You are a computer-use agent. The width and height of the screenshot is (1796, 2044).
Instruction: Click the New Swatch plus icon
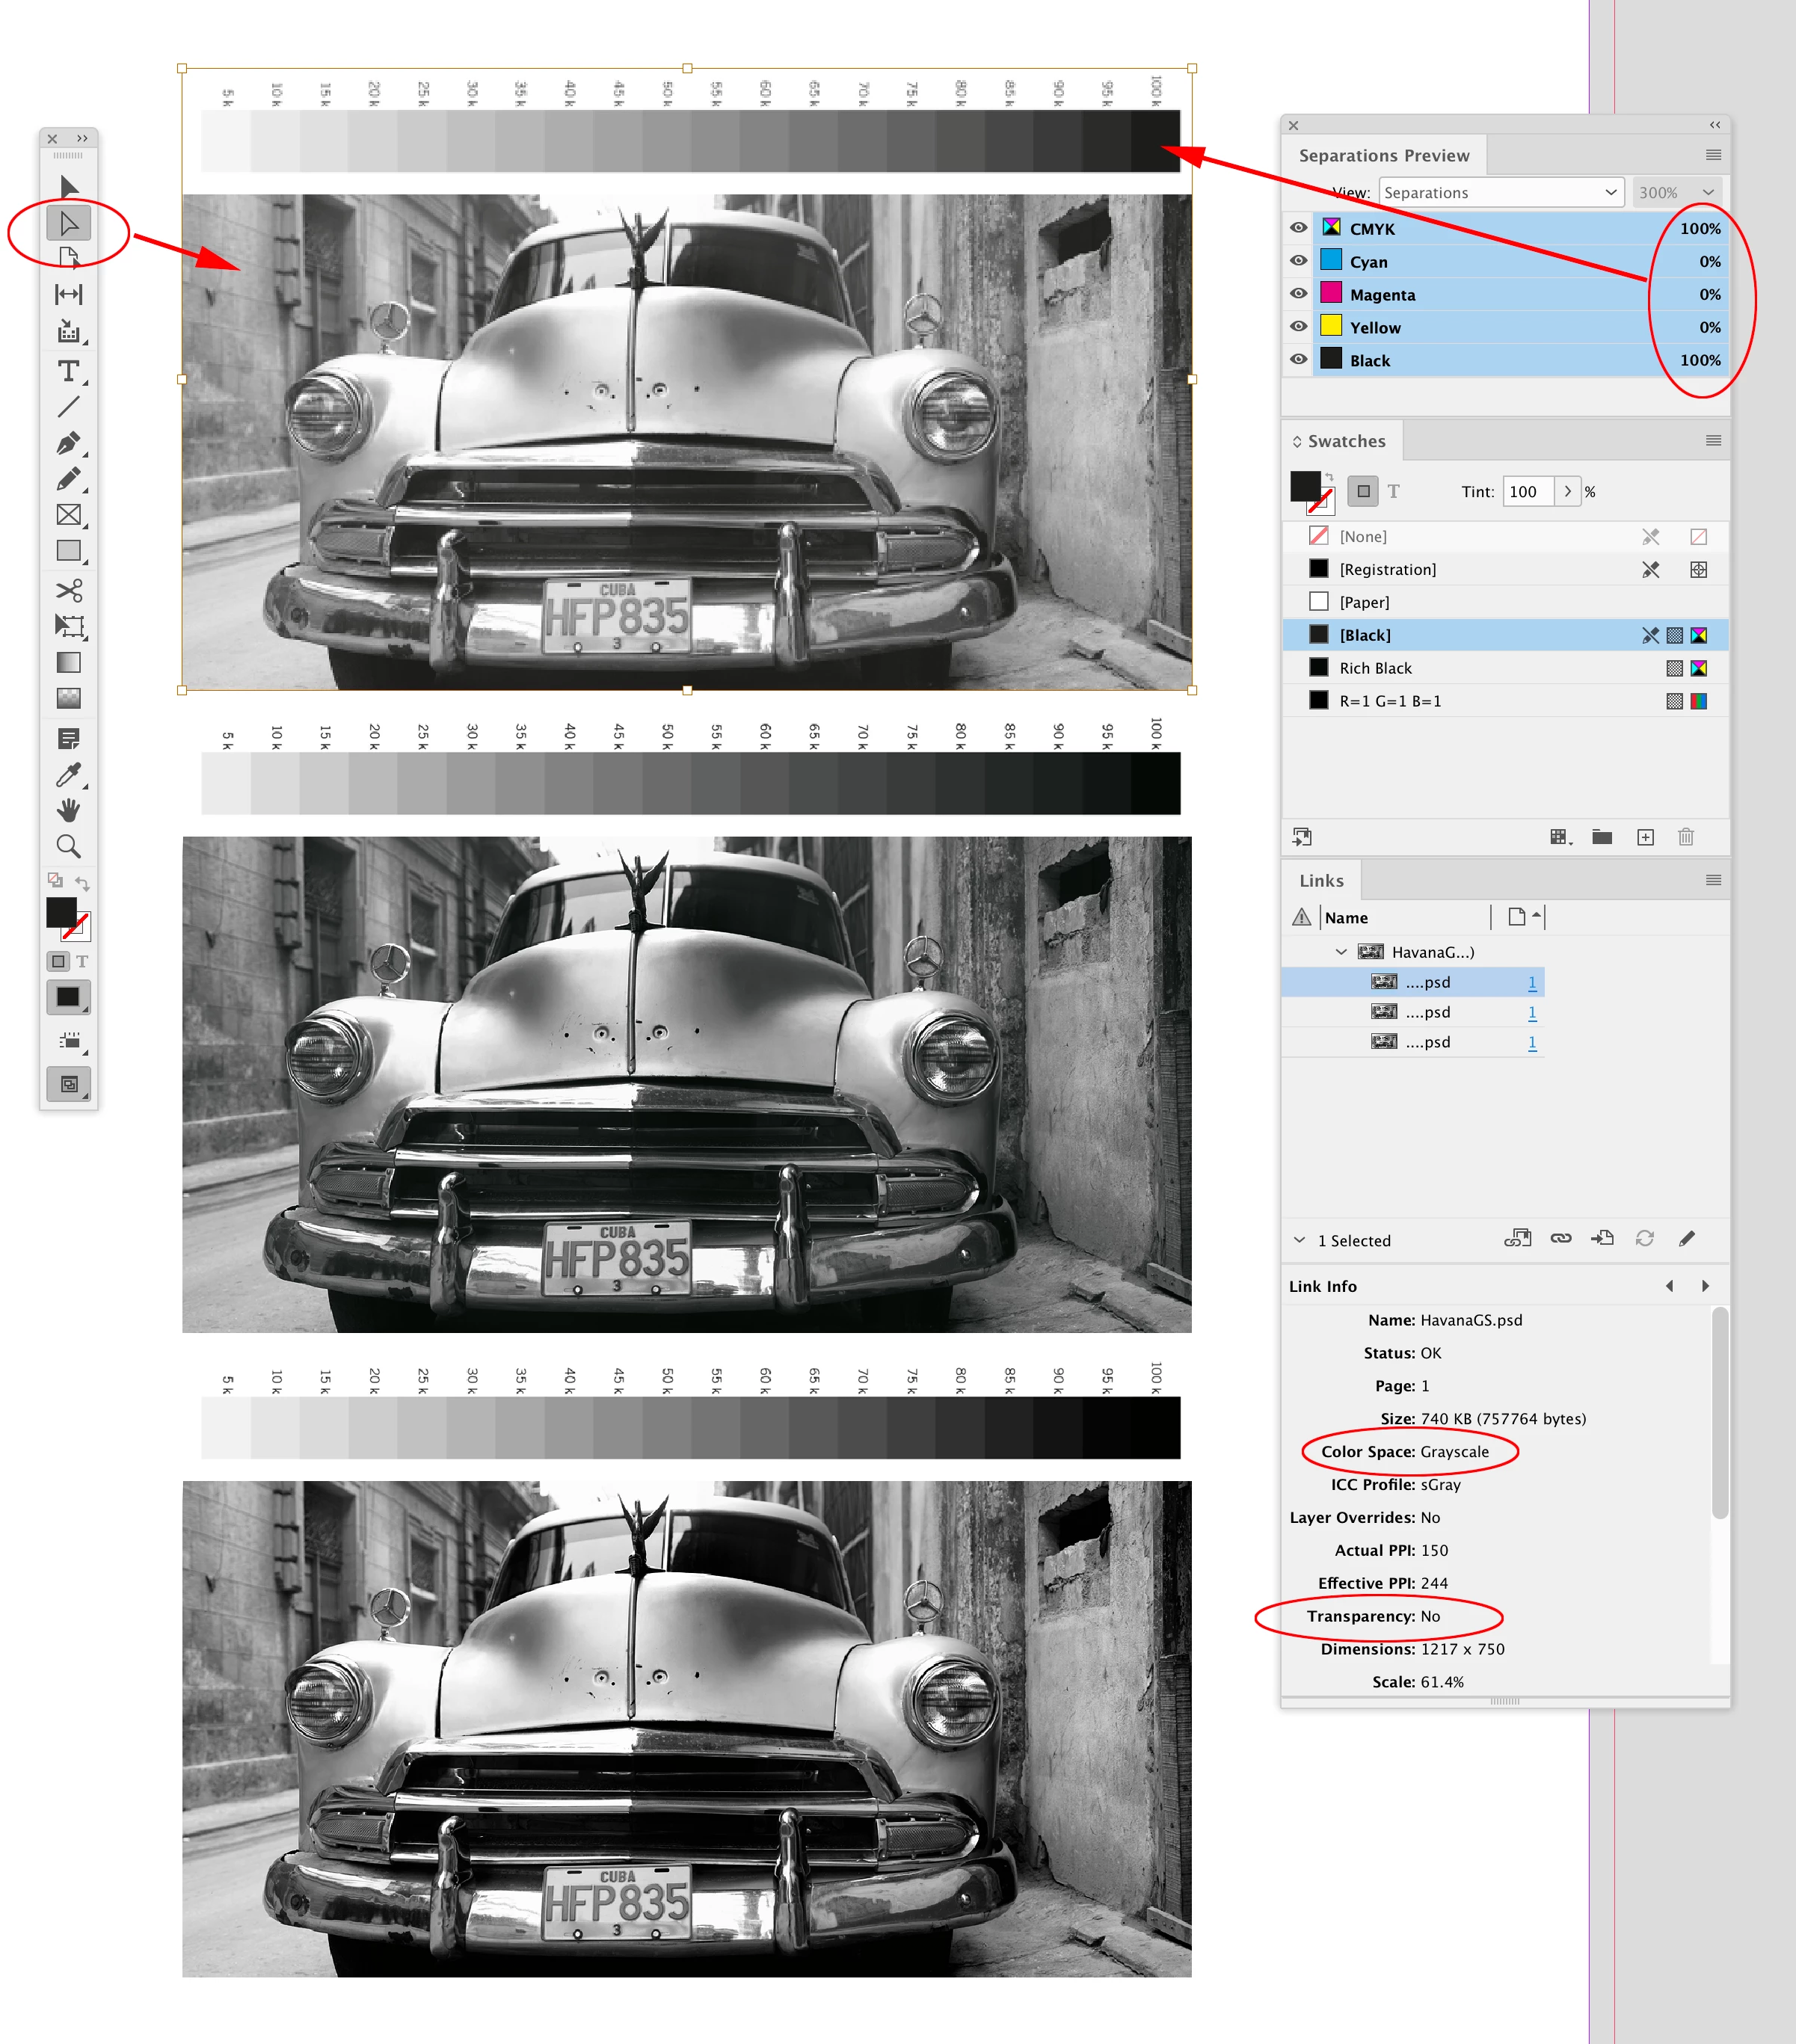tap(1645, 837)
